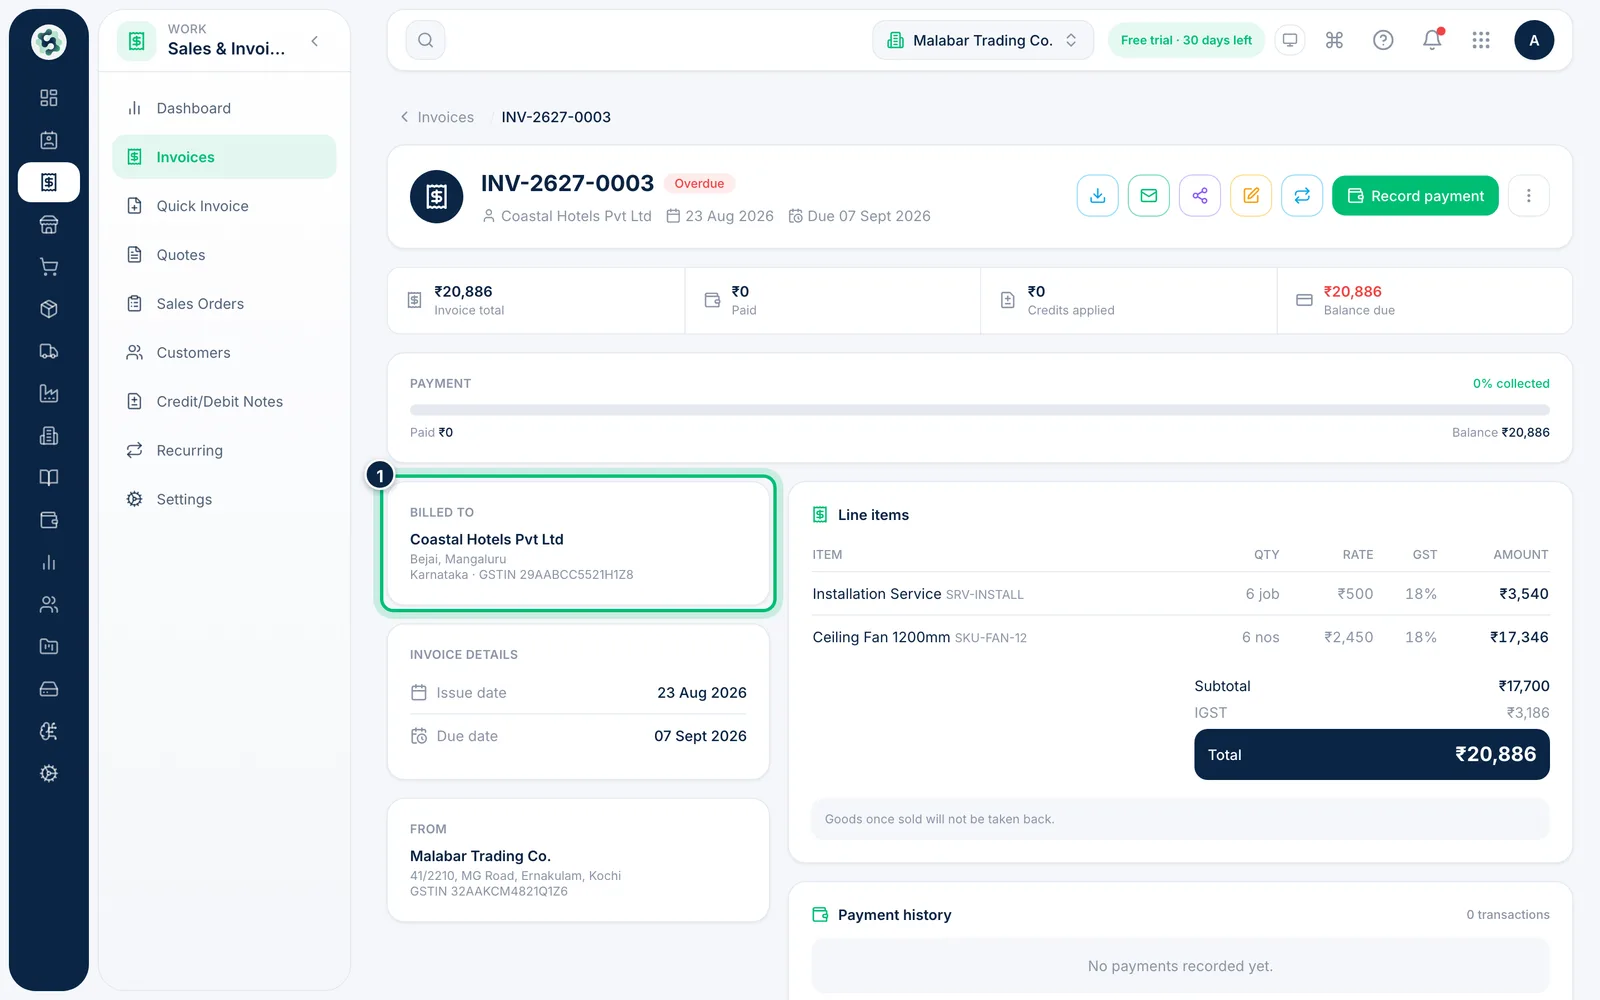Open Quotes in the sidebar
The width and height of the screenshot is (1600, 1000).
[224, 255]
